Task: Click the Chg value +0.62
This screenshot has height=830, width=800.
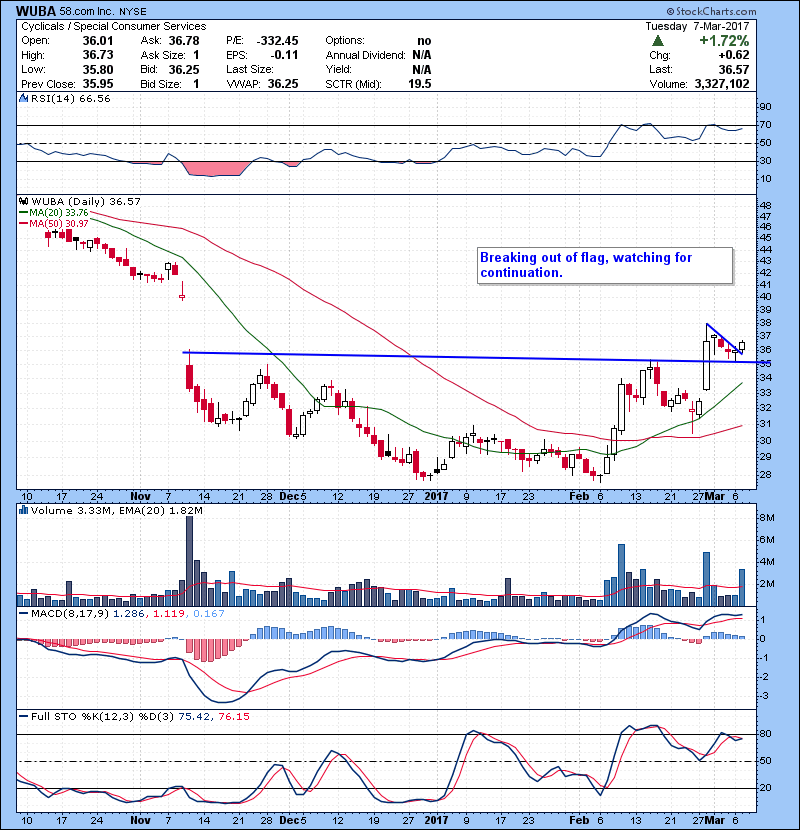Action: pos(734,55)
